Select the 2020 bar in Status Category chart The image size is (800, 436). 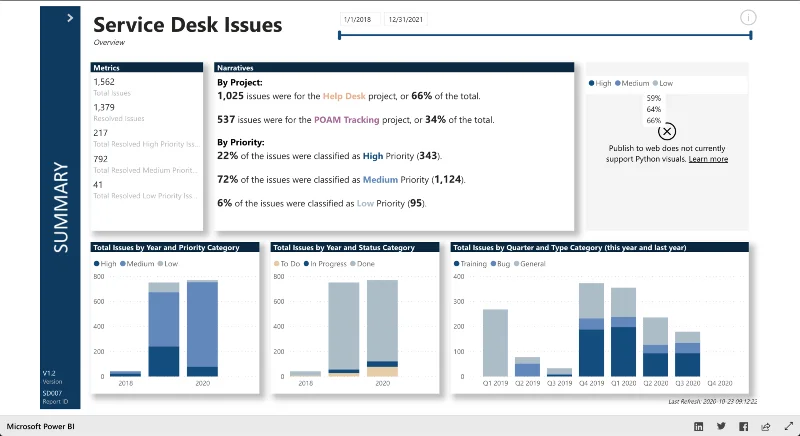click(382, 328)
